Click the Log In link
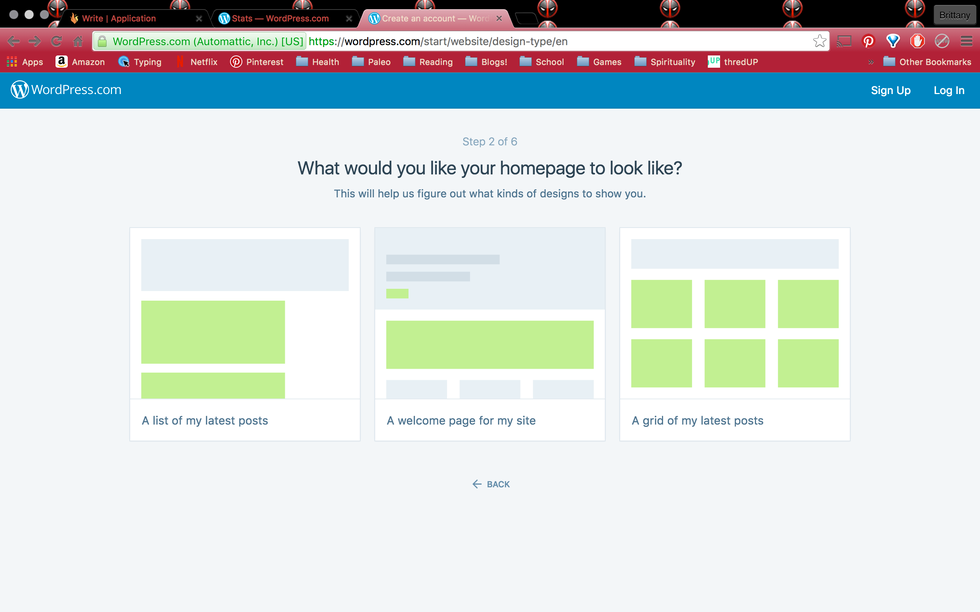This screenshot has height=612, width=980. (x=948, y=90)
